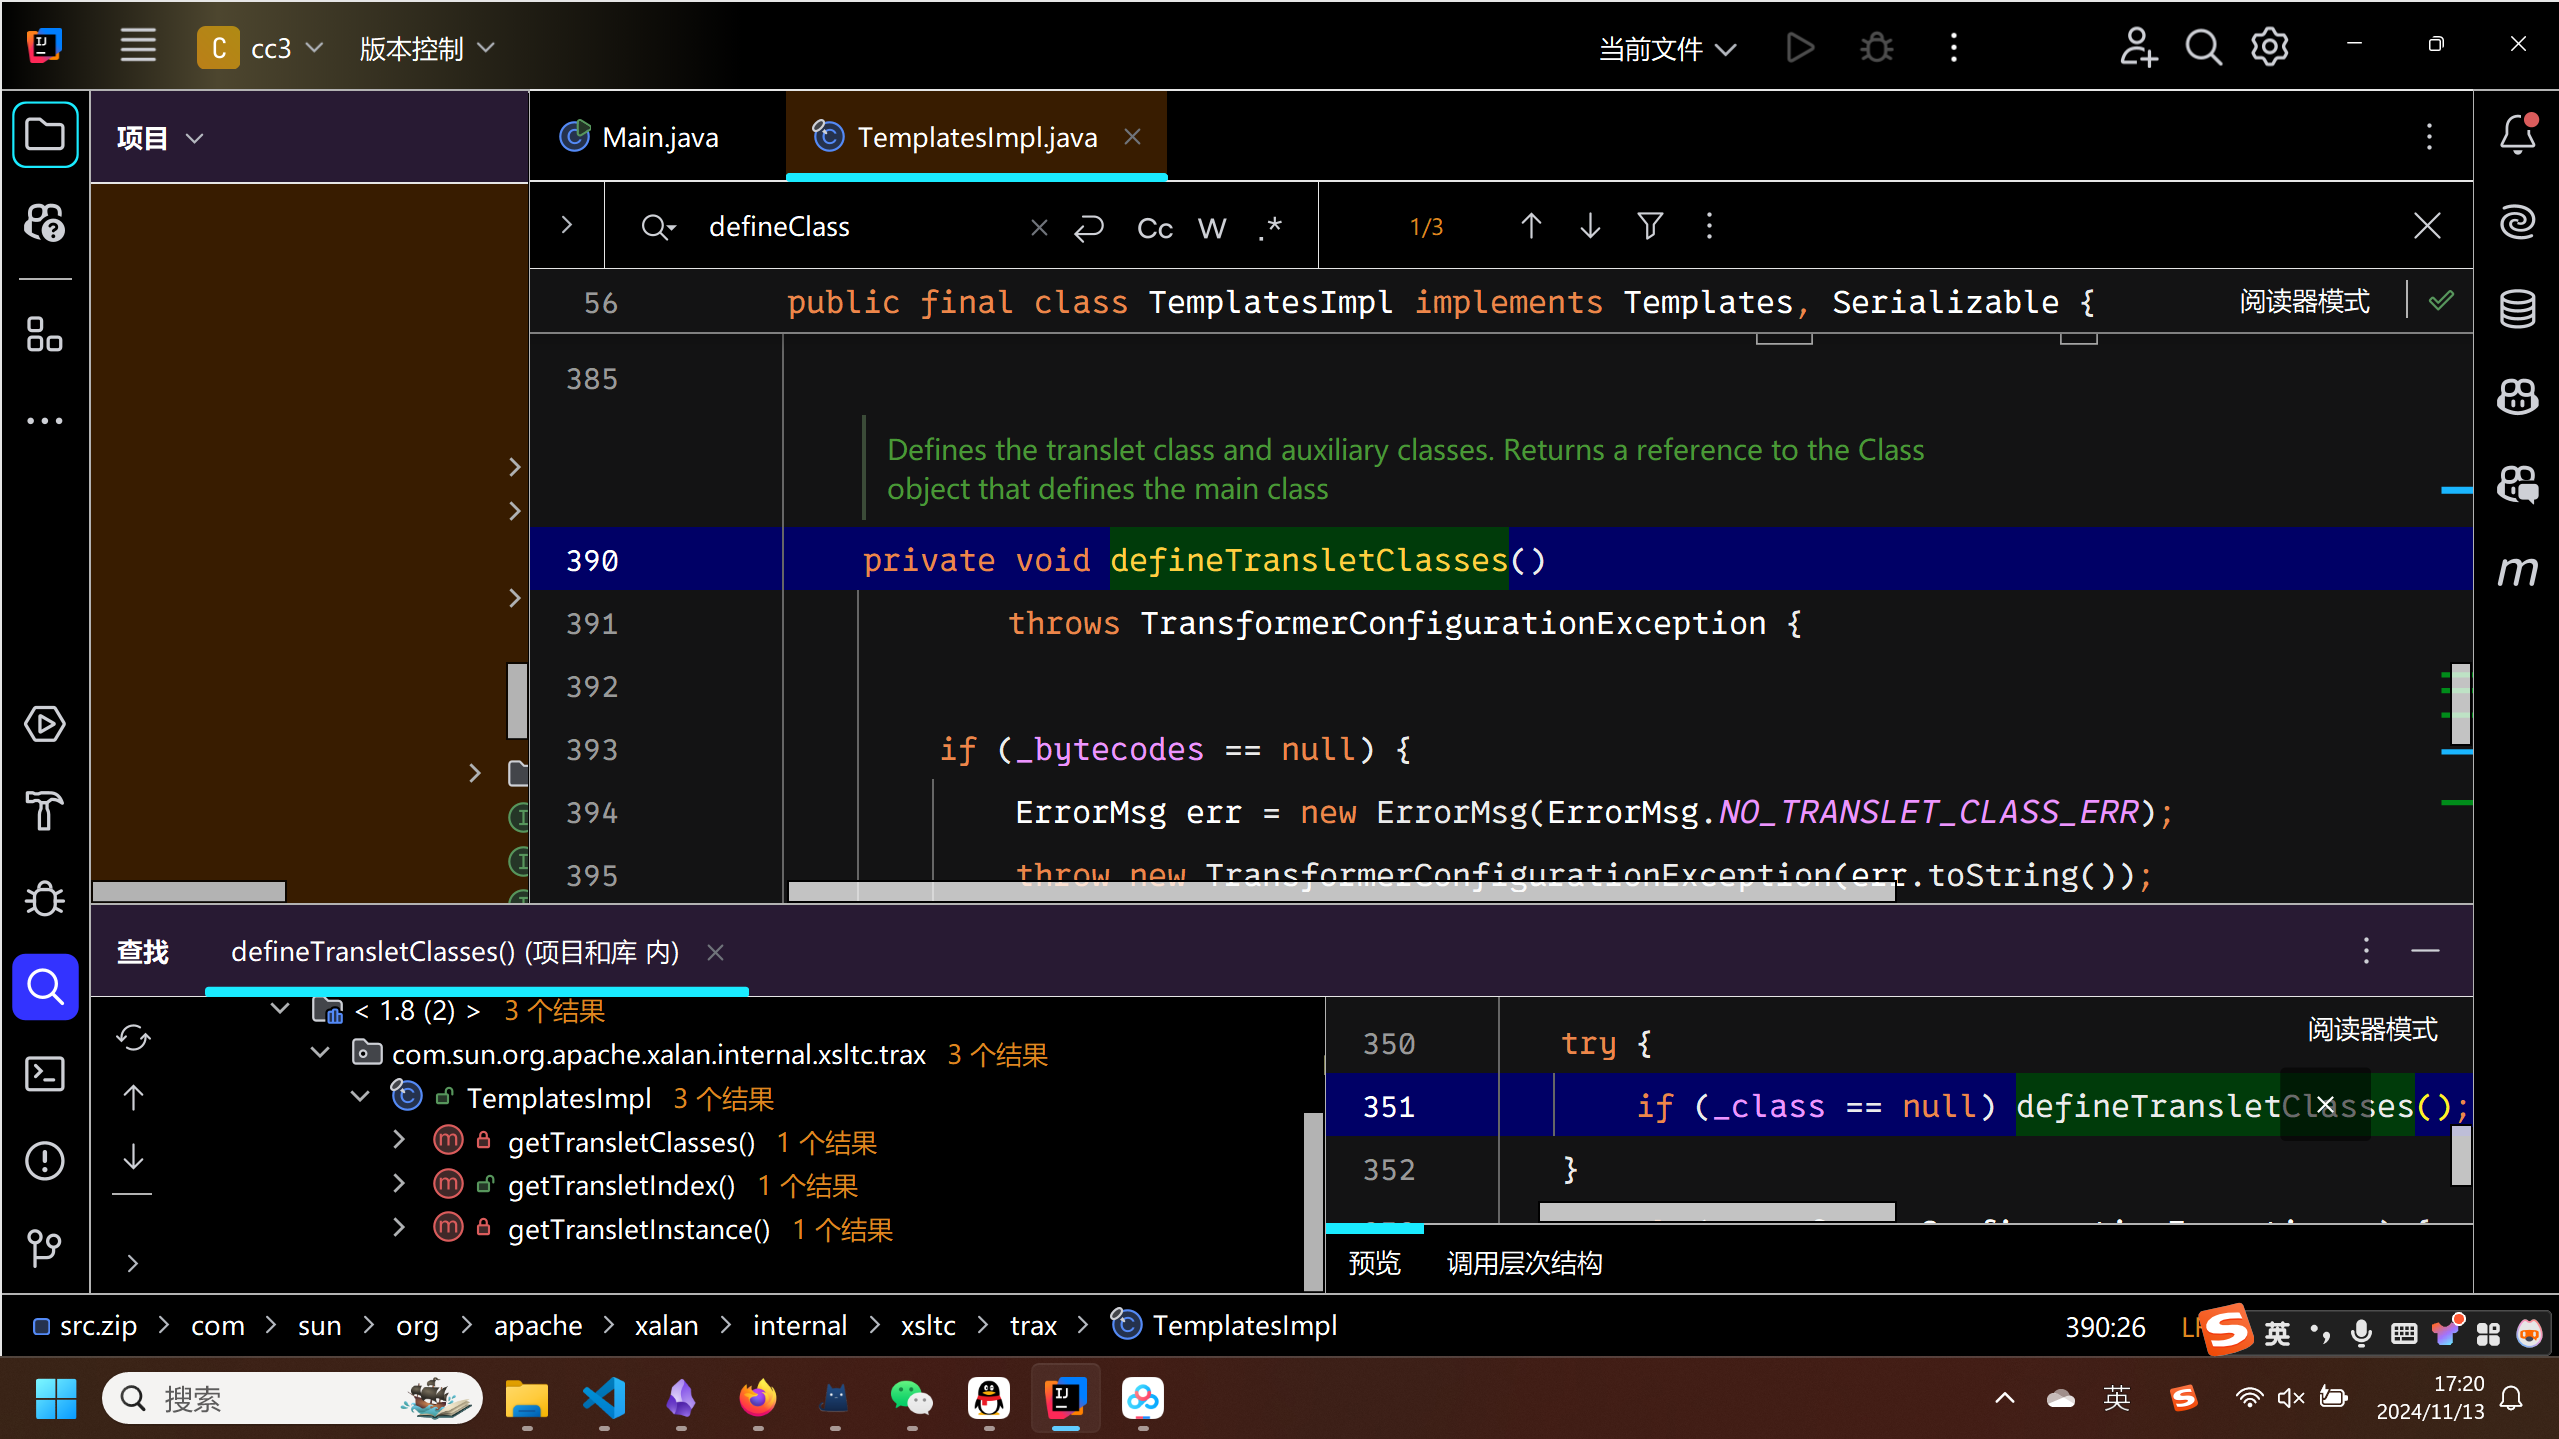Toggle match case Cc option

(x=1154, y=228)
